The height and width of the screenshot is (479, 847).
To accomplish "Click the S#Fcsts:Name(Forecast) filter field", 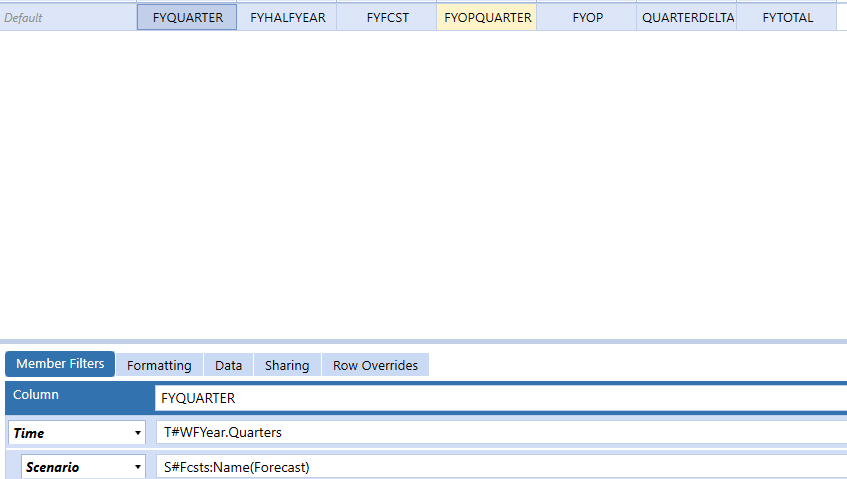I will point(500,467).
